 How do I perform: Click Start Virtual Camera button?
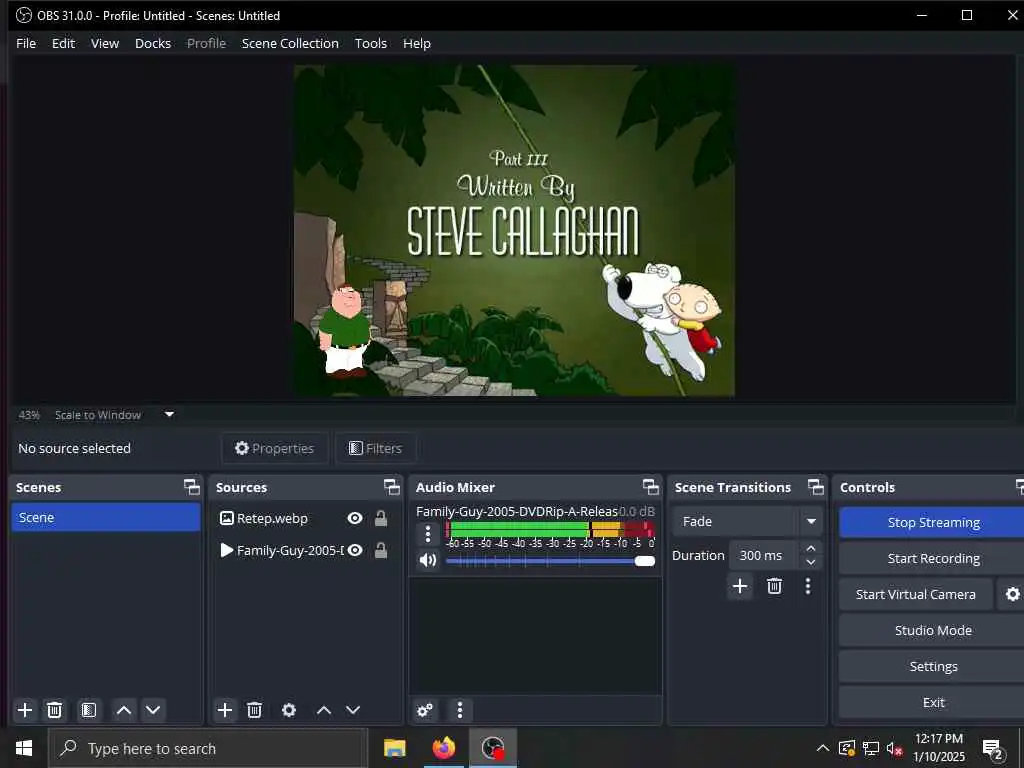click(916, 594)
